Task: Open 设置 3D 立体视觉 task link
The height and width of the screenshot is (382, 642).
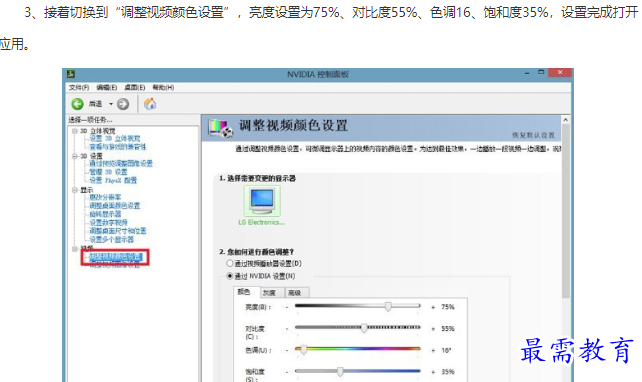Action: point(115,139)
